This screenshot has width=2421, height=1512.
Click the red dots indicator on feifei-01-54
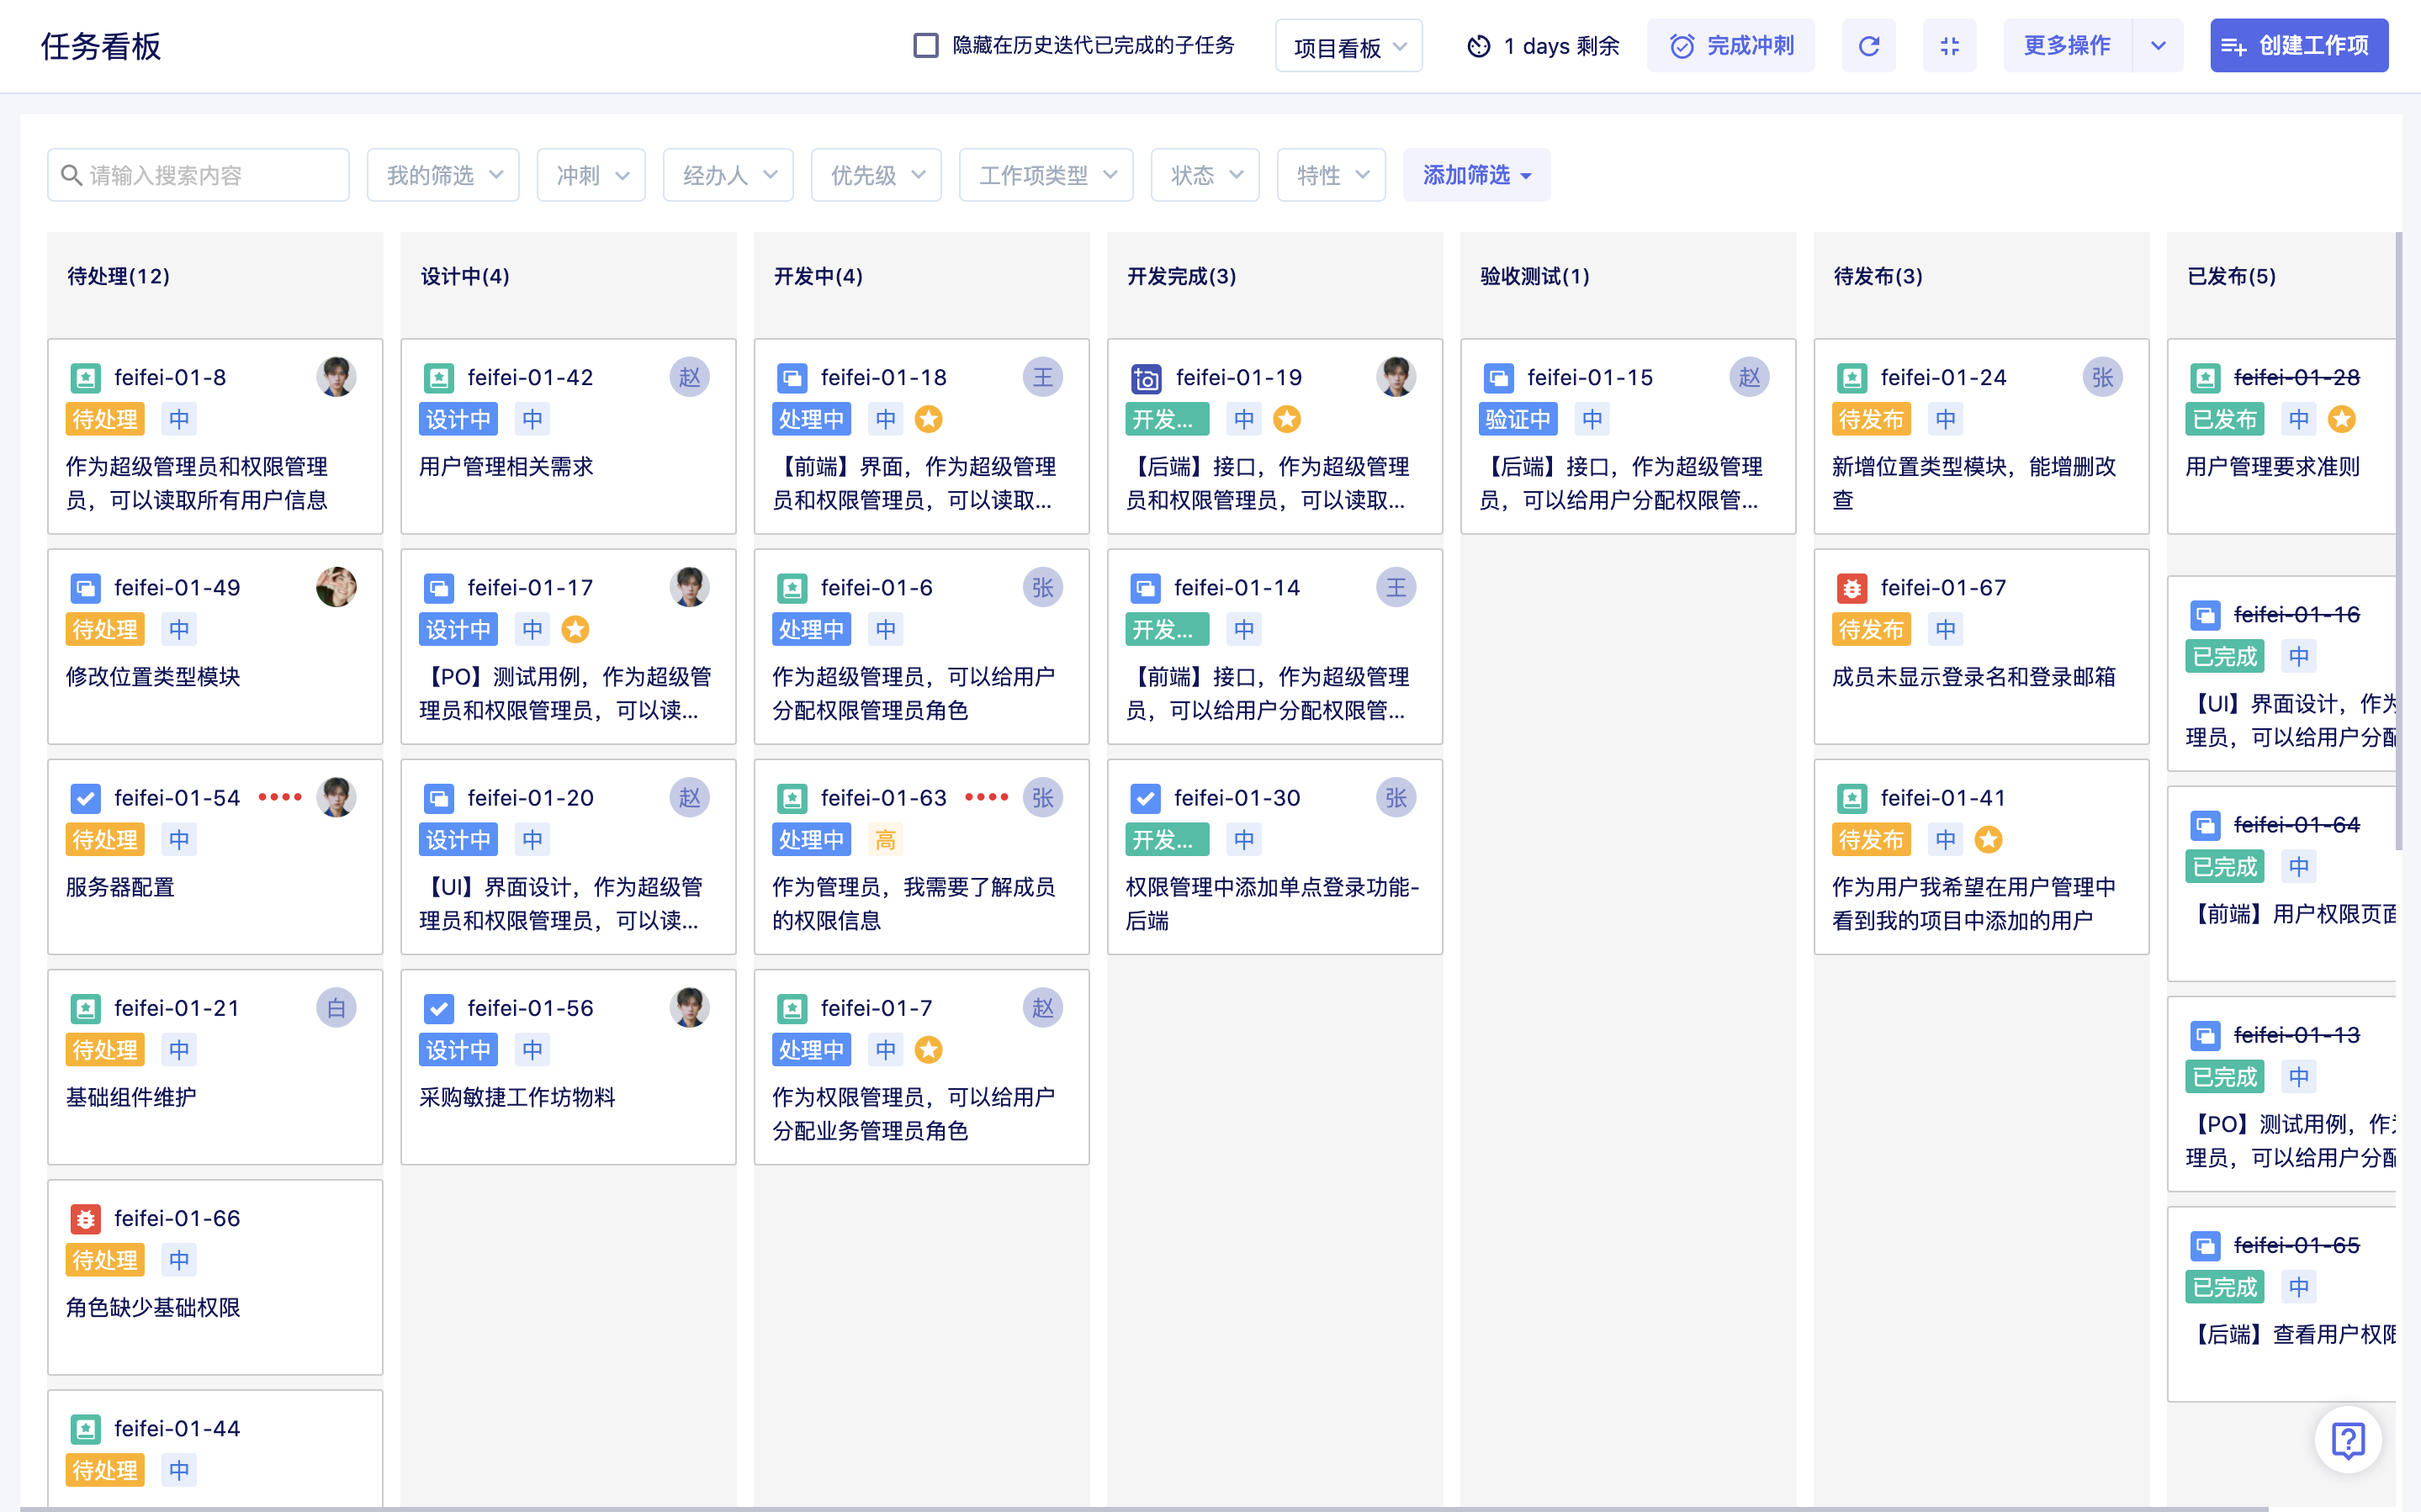pos(280,797)
